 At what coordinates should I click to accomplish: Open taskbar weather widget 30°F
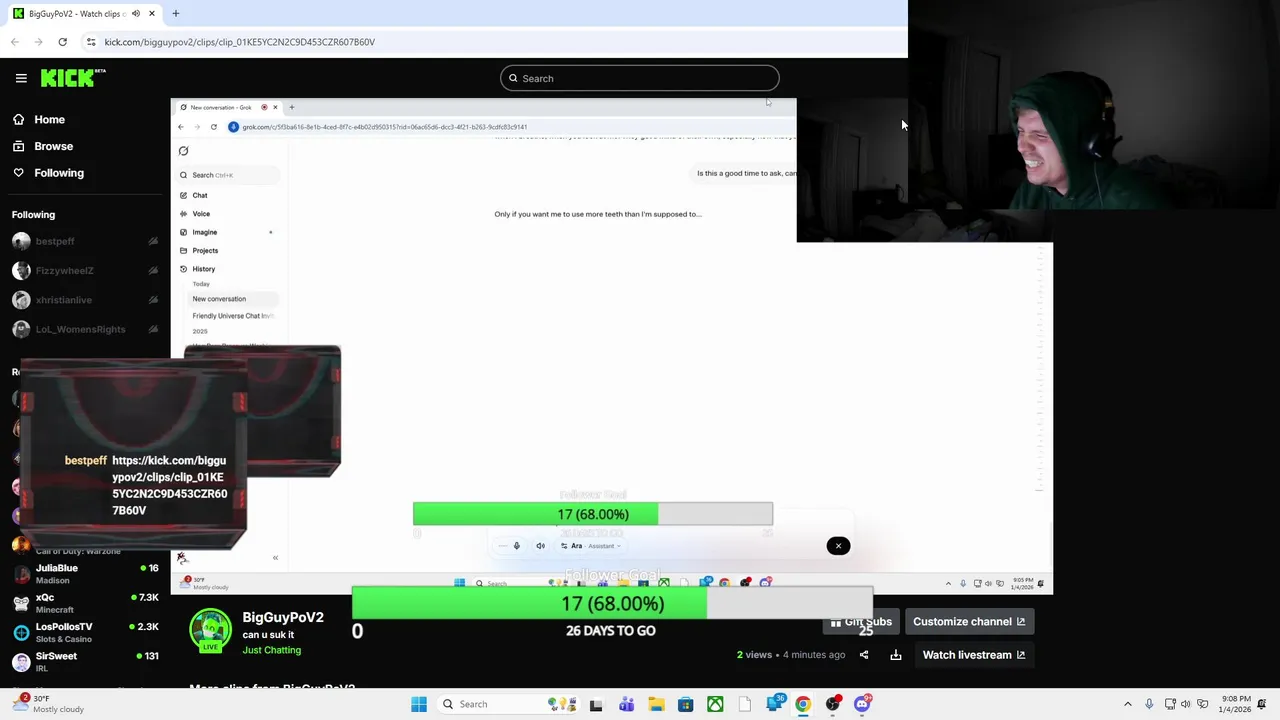47,704
